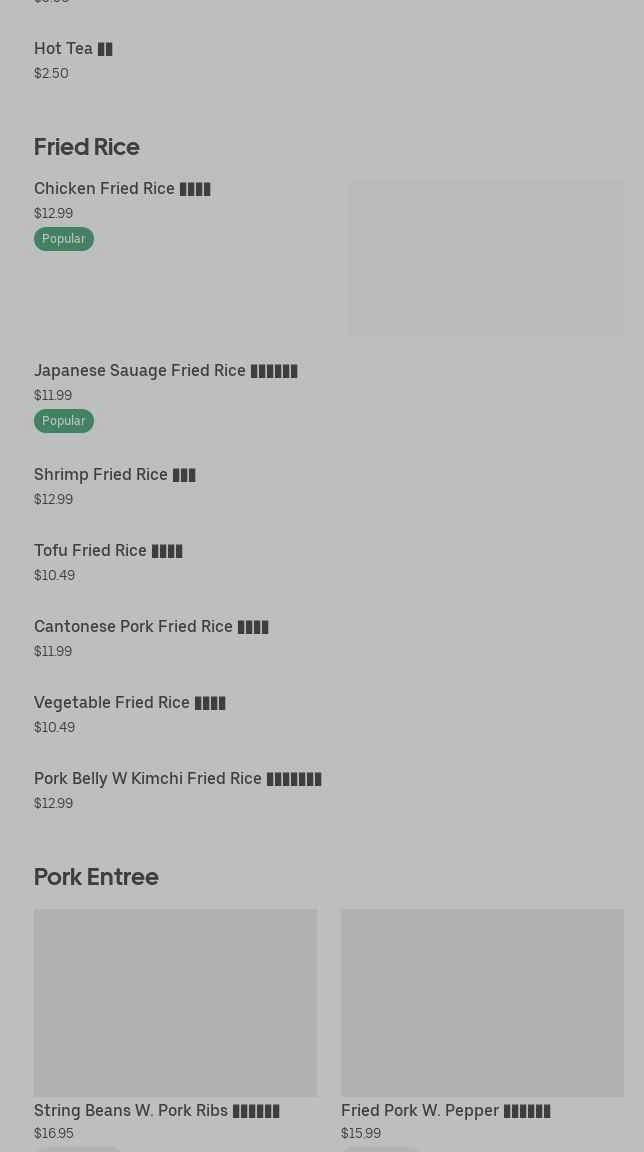Choose the Tofu Fried Rice item

108,550
